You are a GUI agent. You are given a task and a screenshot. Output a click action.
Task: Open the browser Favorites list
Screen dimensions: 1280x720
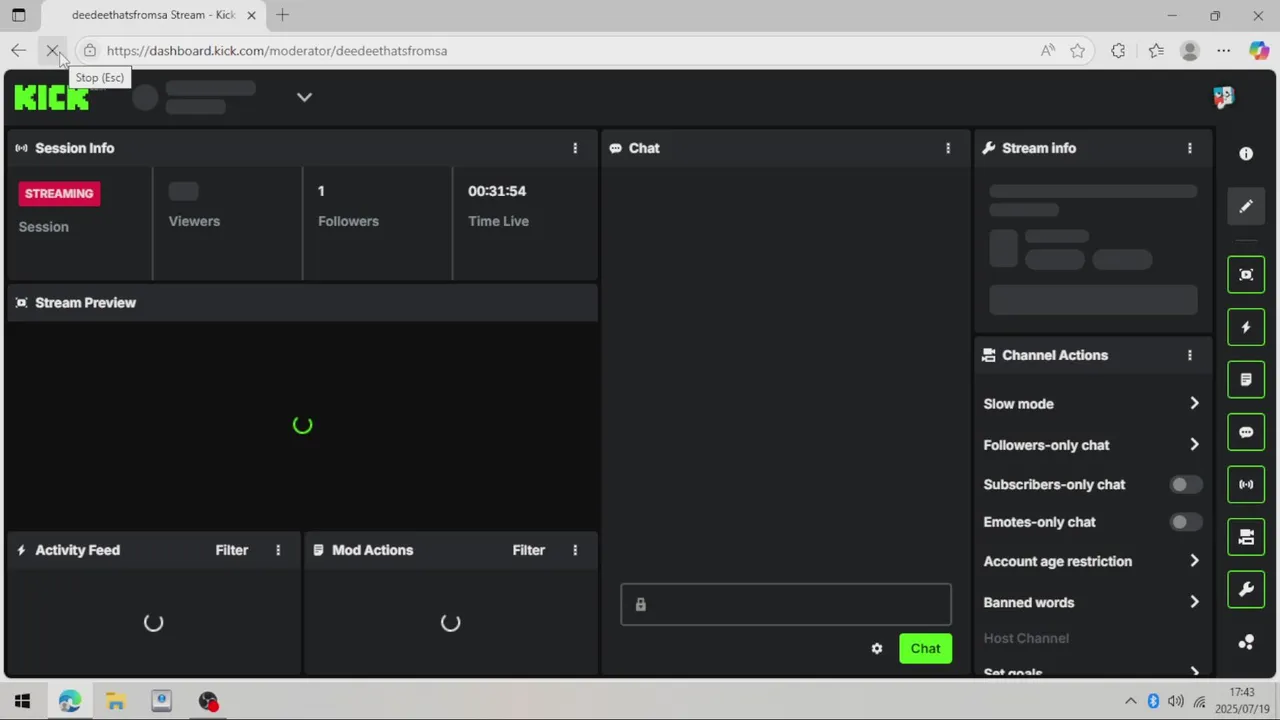1156,50
